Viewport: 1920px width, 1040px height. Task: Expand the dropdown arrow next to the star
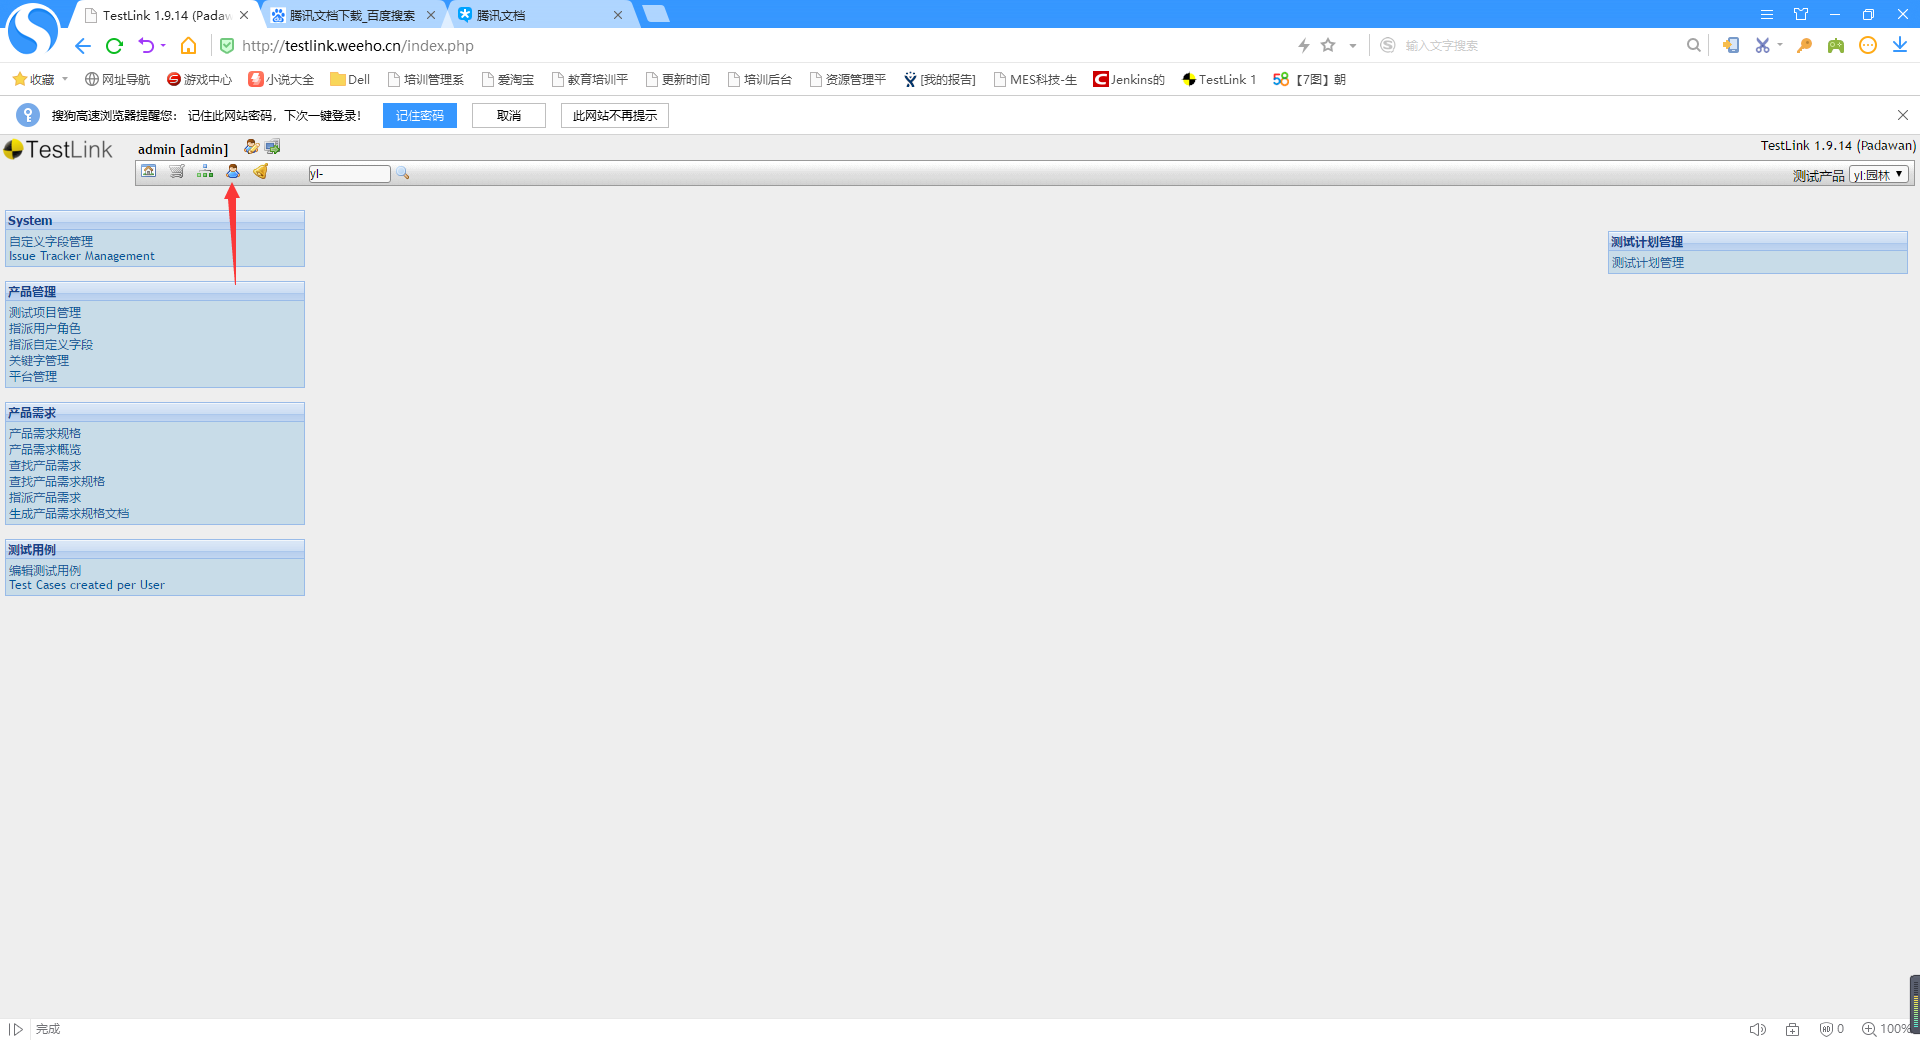1353,46
